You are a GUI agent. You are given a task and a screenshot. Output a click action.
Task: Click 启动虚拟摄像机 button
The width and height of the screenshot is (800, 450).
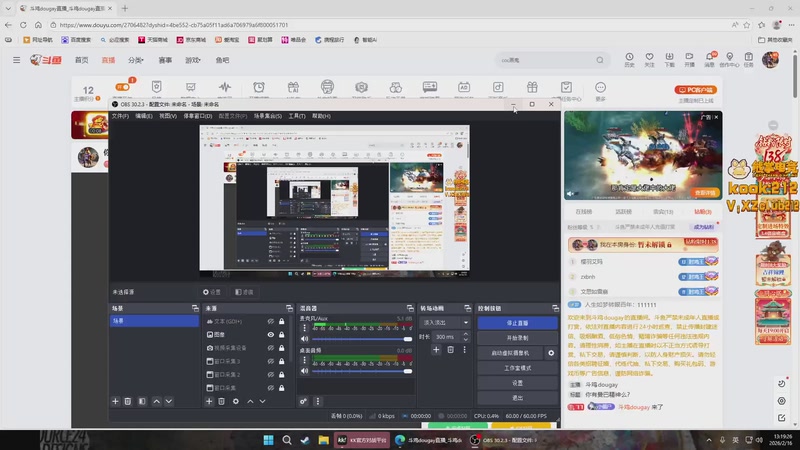pyautogui.click(x=511, y=353)
